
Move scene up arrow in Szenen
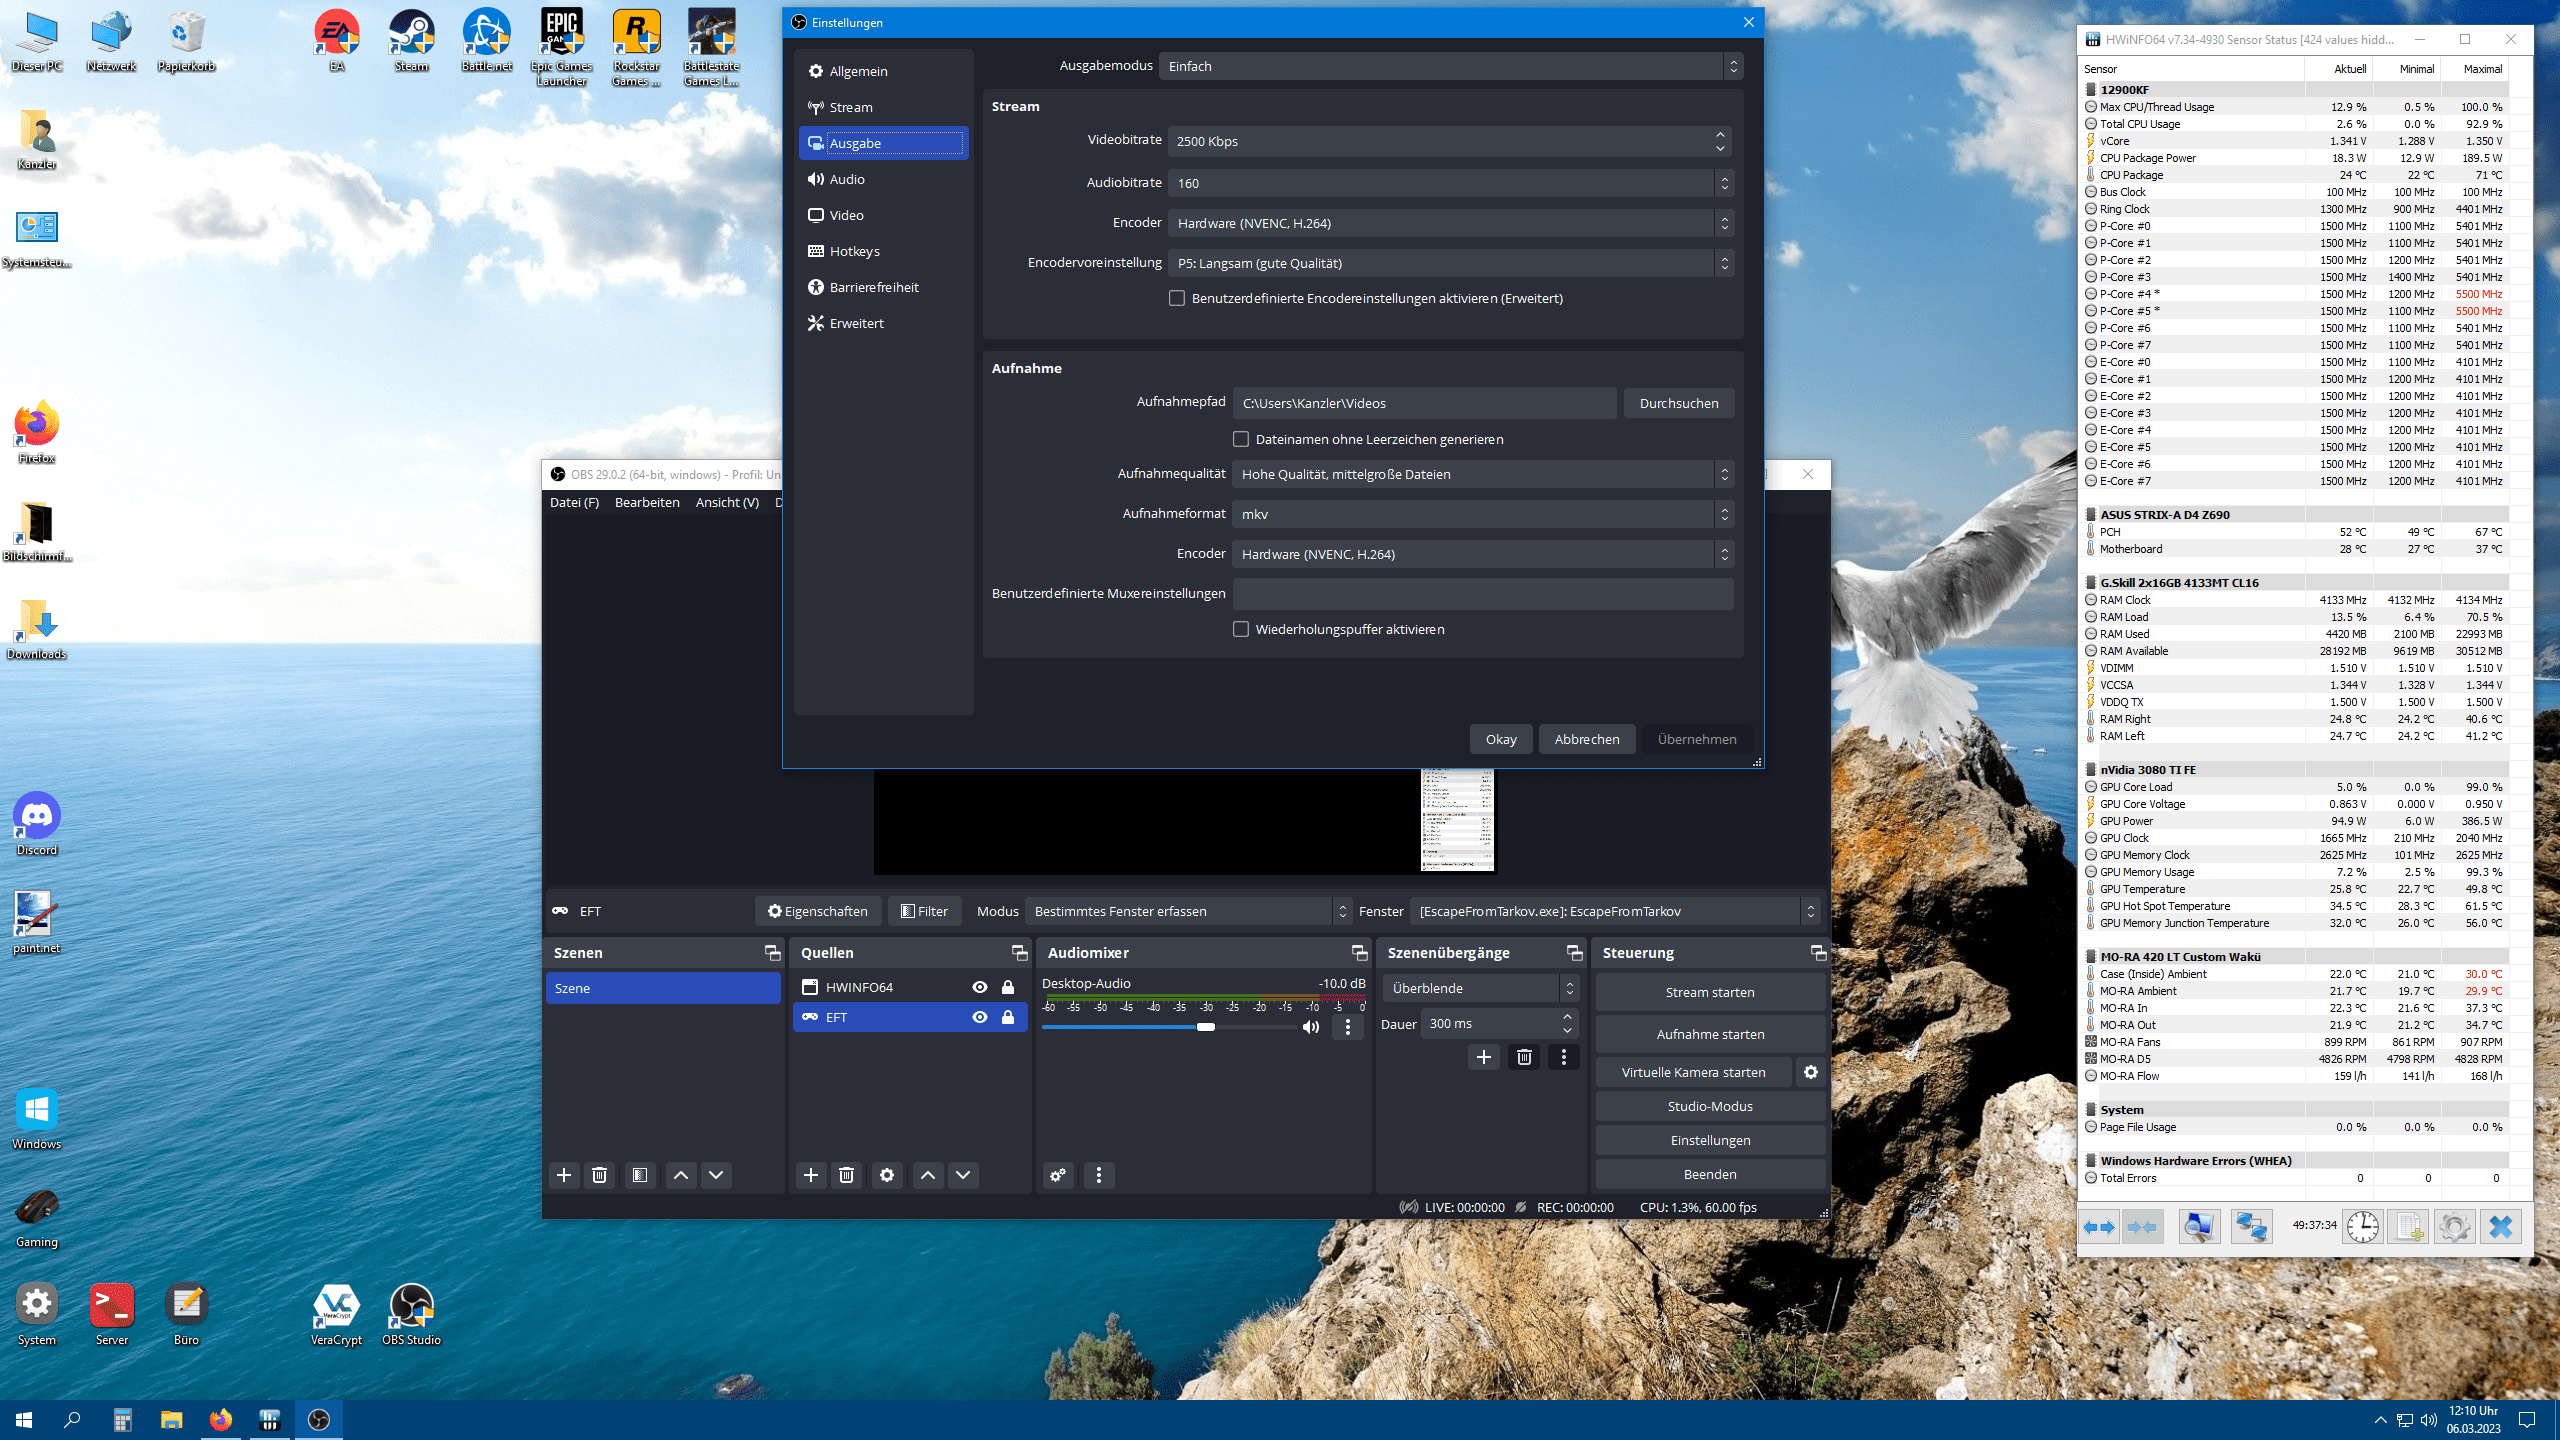(x=681, y=1175)
